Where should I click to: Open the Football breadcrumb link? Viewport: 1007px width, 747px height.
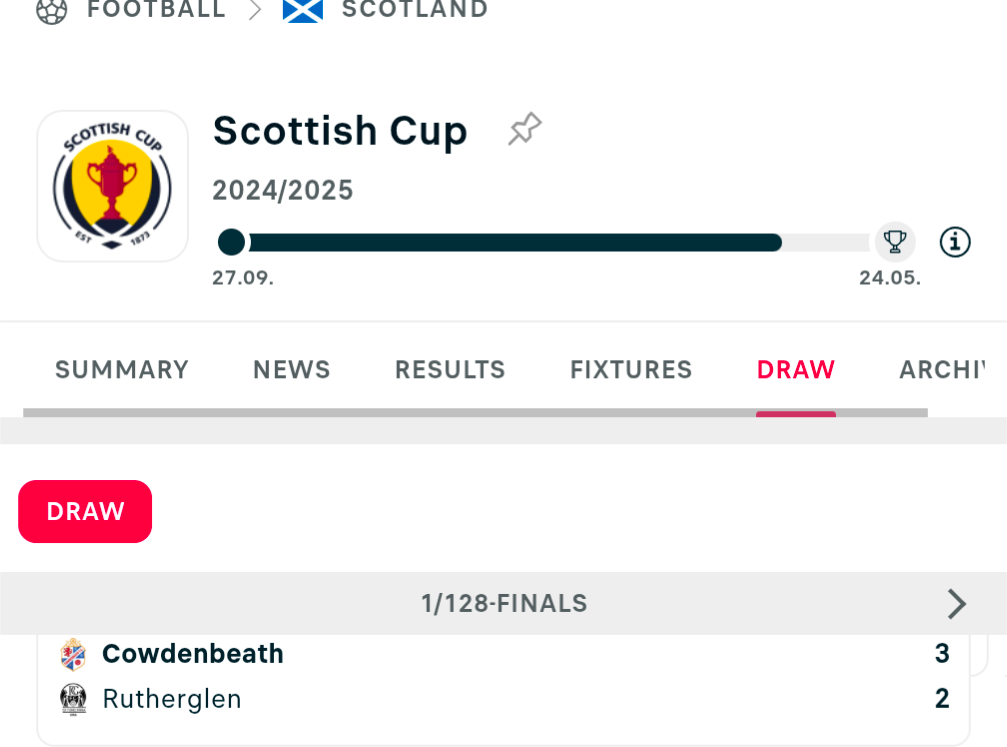click(x=157, y=10)
